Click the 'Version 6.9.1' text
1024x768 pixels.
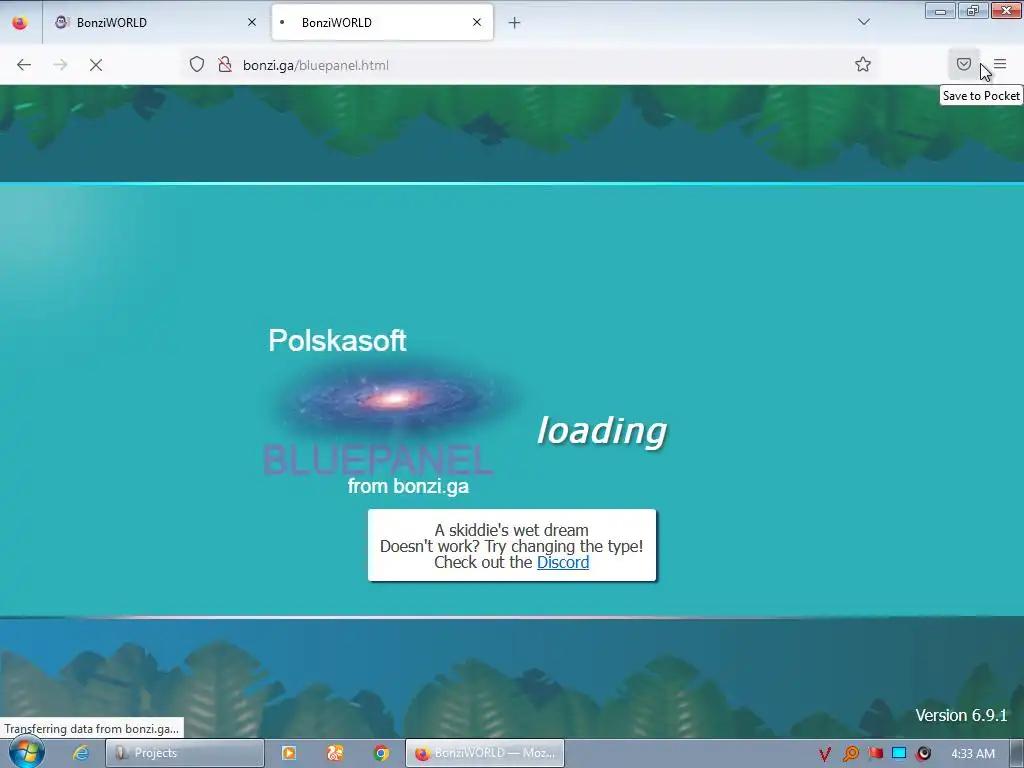tap(961, 715)
